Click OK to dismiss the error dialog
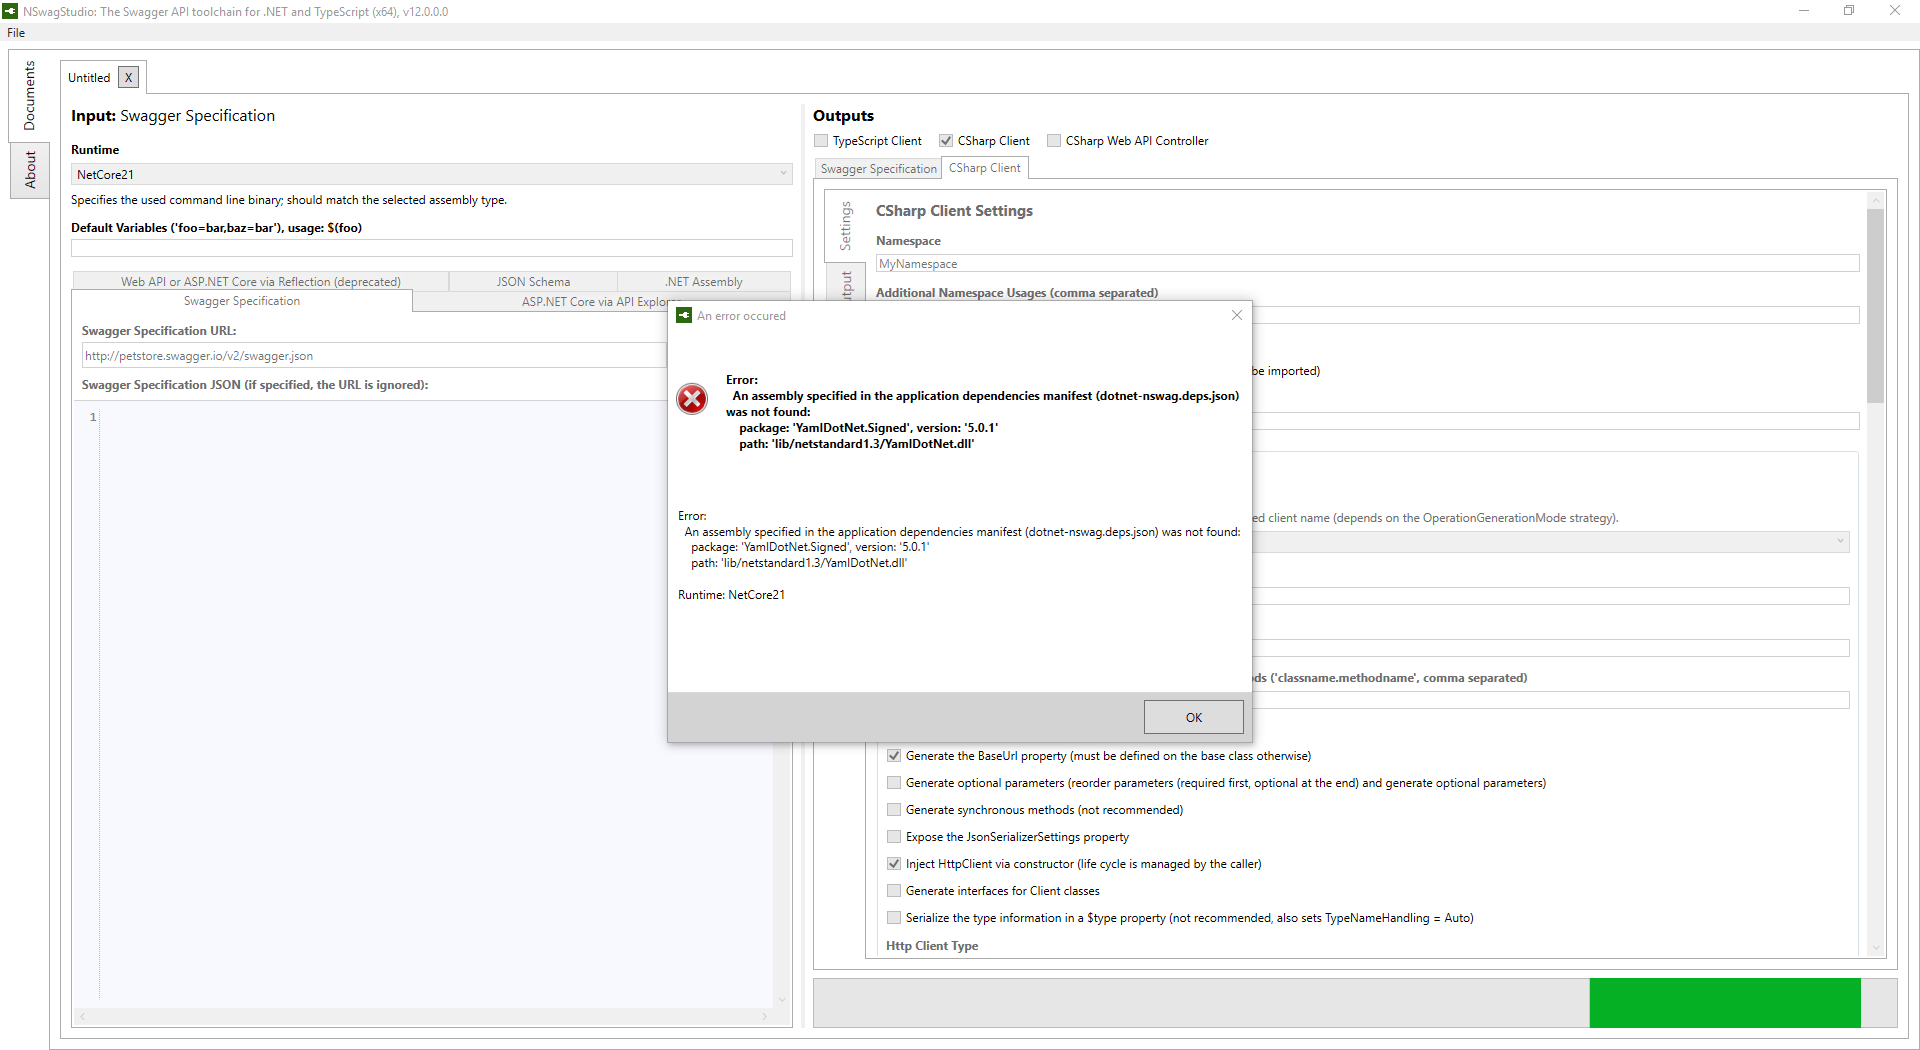The width and height of the screenshot is (1920, 1050). [x=1193, y=717]
